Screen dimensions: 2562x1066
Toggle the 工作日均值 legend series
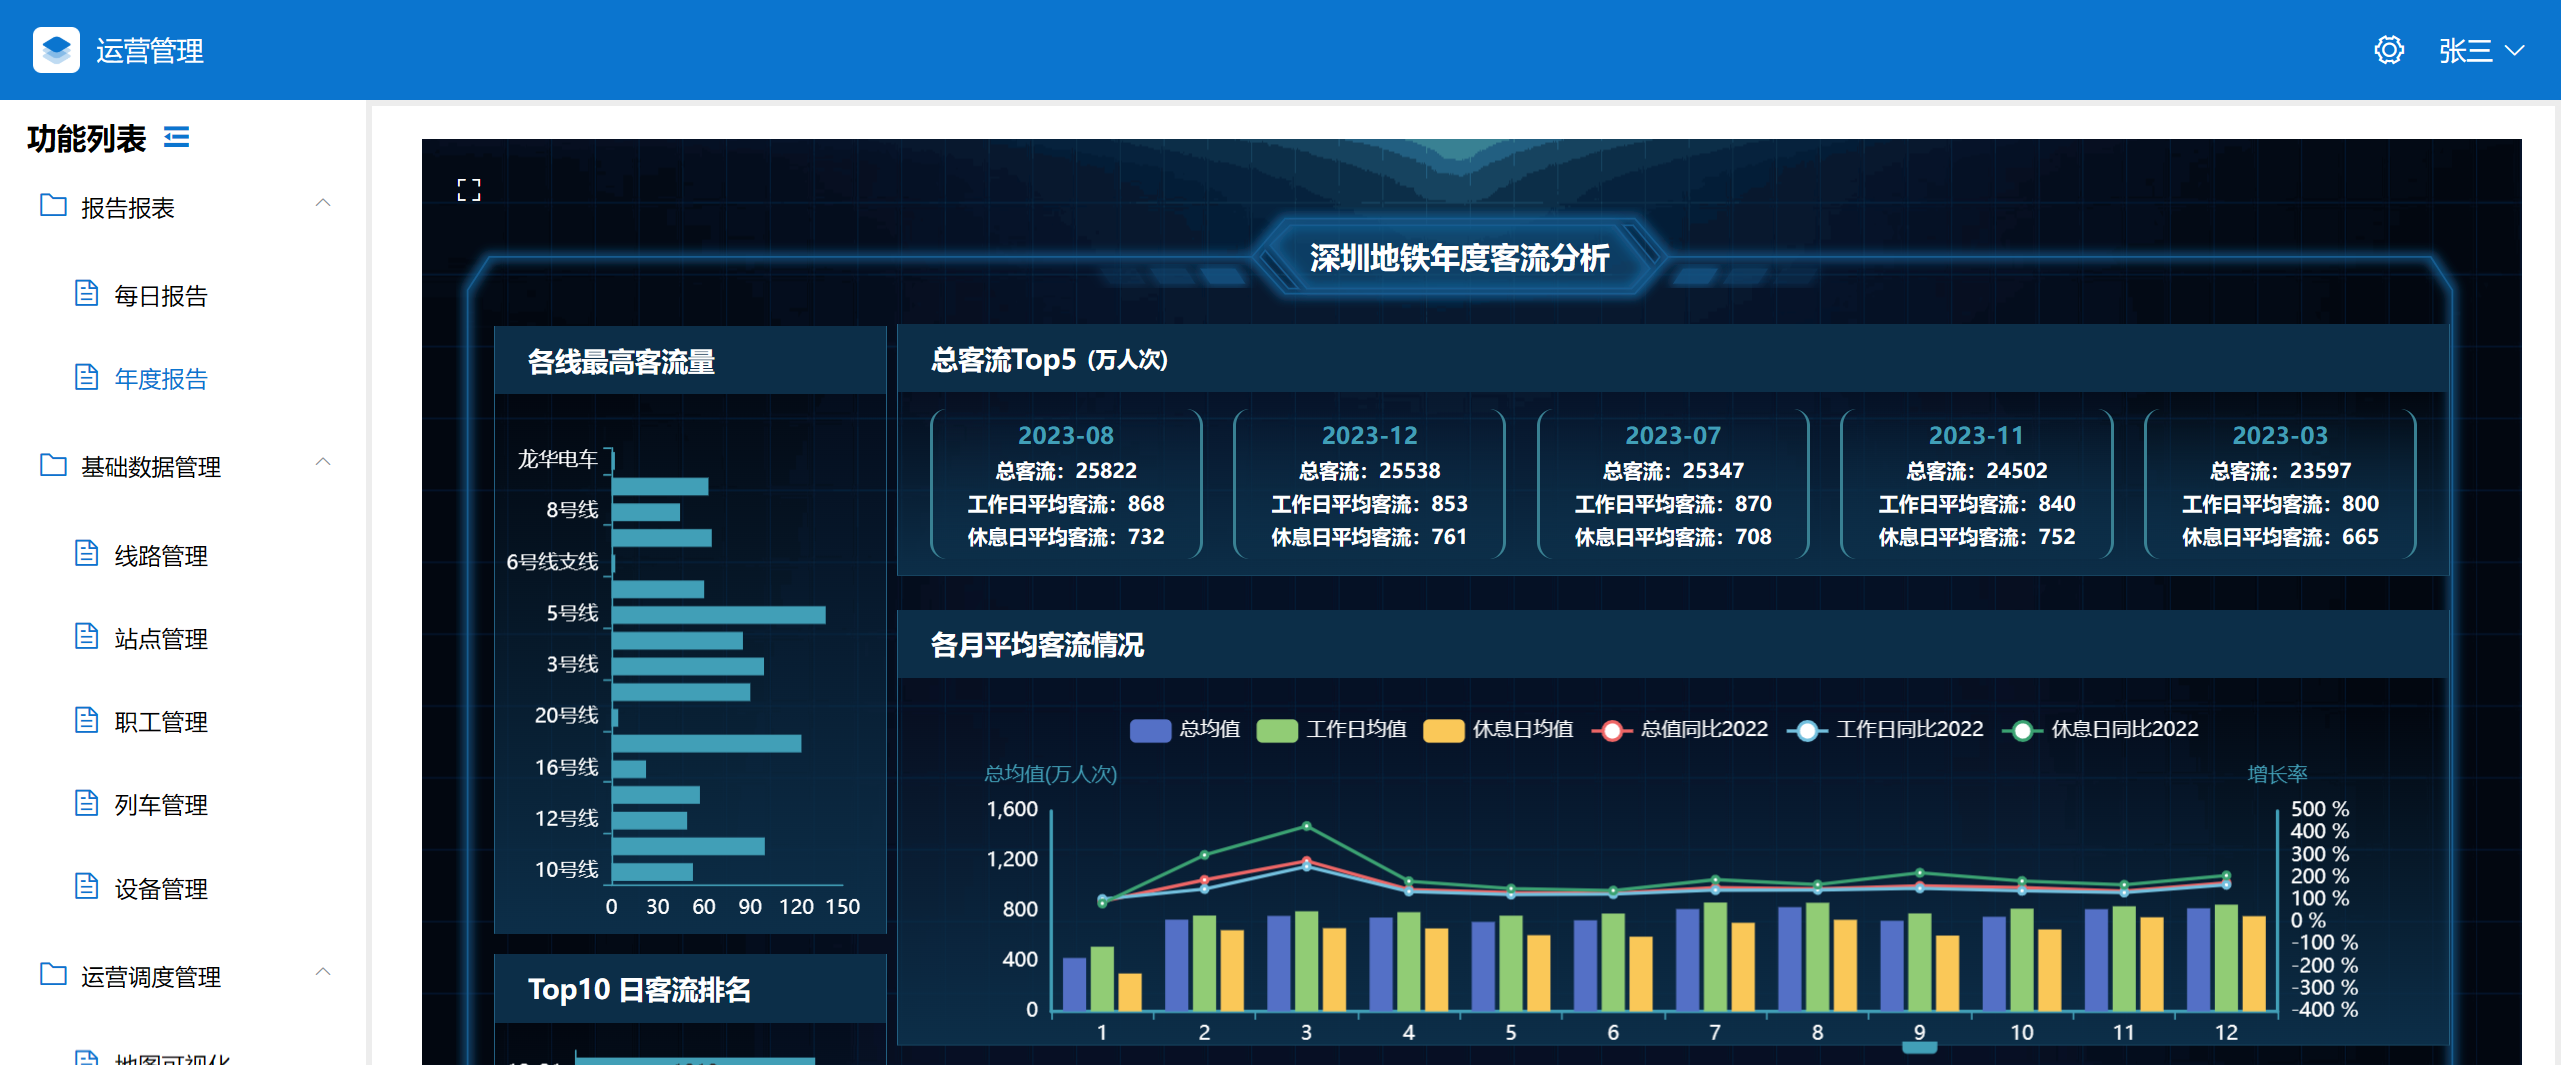[x=1331, y=730]
